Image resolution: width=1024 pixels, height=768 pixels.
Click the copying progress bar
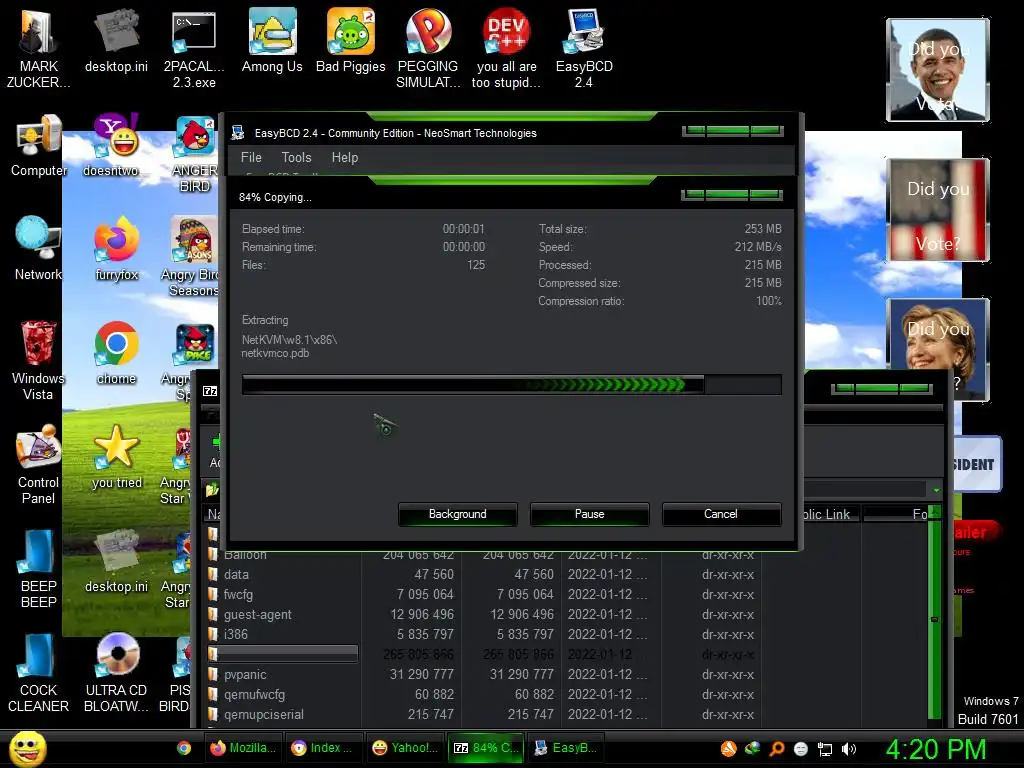tap(511, 385)
